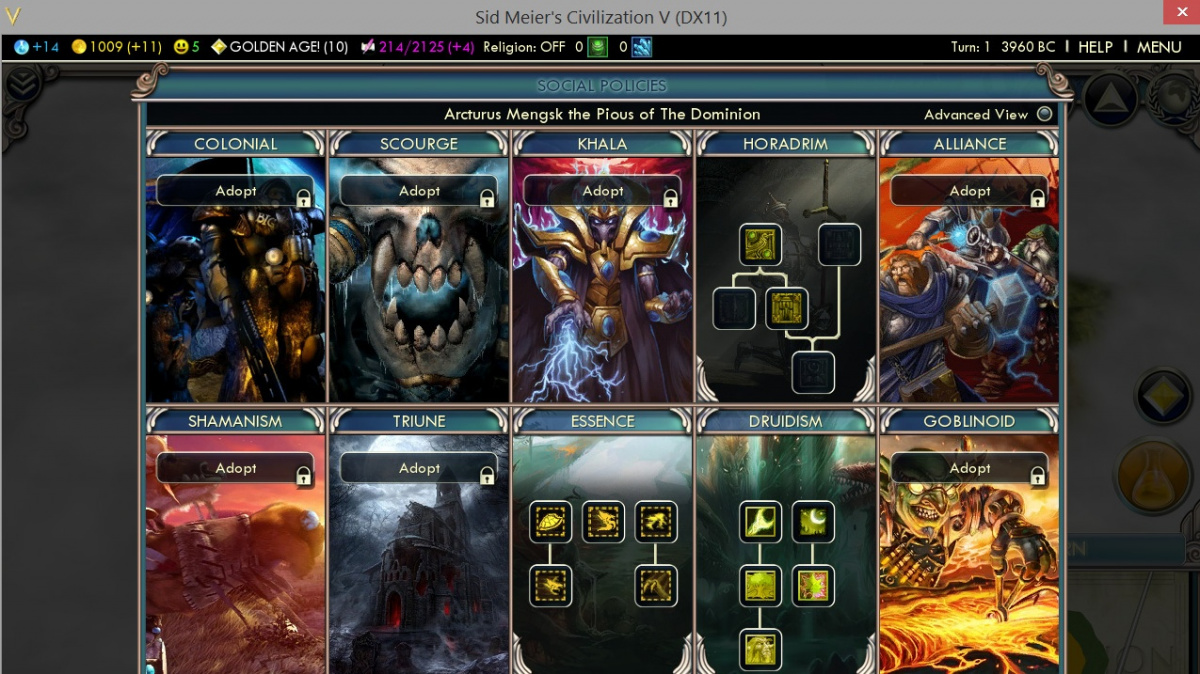Click the blue science beaker icon
This screenshot has height=674, width=1200.
(21, 47)
